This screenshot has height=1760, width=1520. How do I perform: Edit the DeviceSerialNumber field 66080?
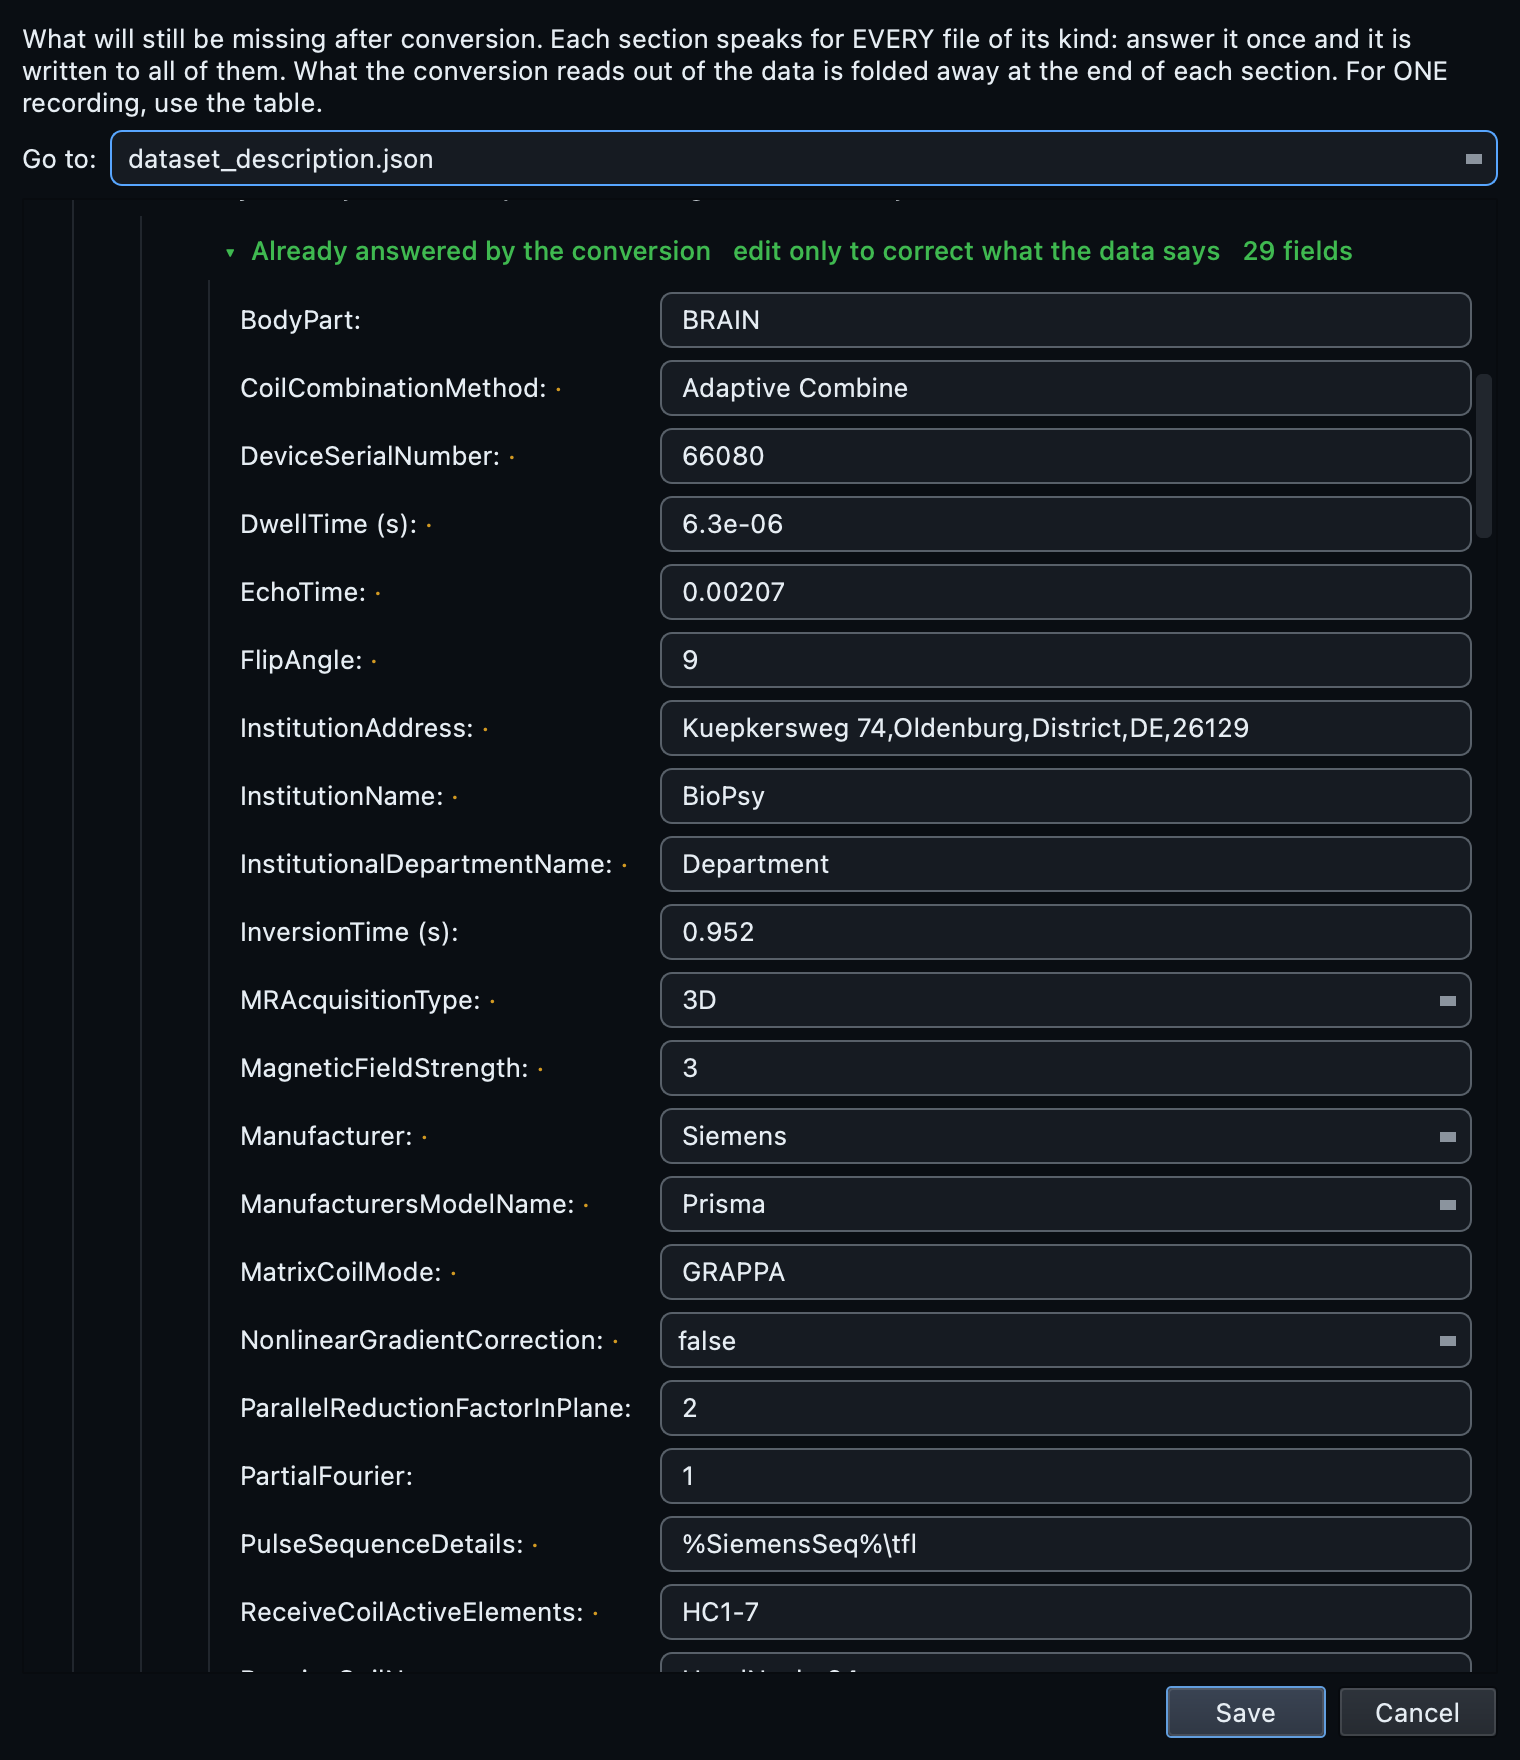click(x=1065, y=456)
